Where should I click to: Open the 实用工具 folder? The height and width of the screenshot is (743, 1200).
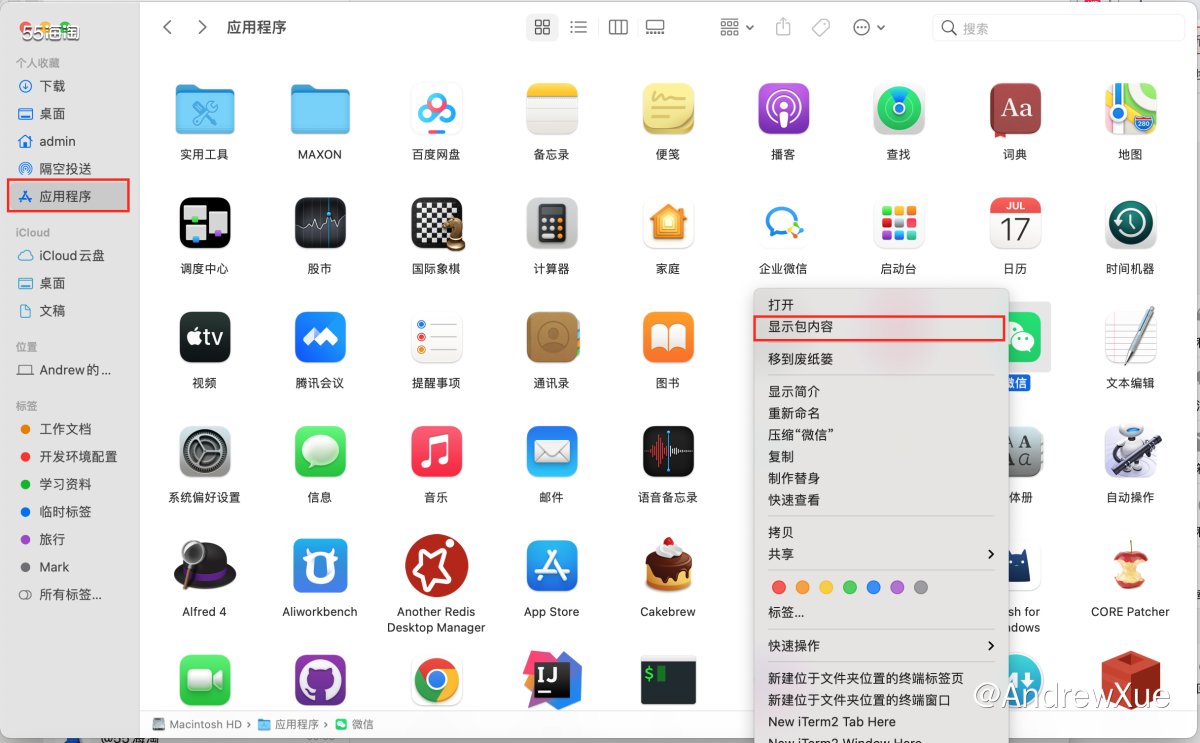(205, 109)
